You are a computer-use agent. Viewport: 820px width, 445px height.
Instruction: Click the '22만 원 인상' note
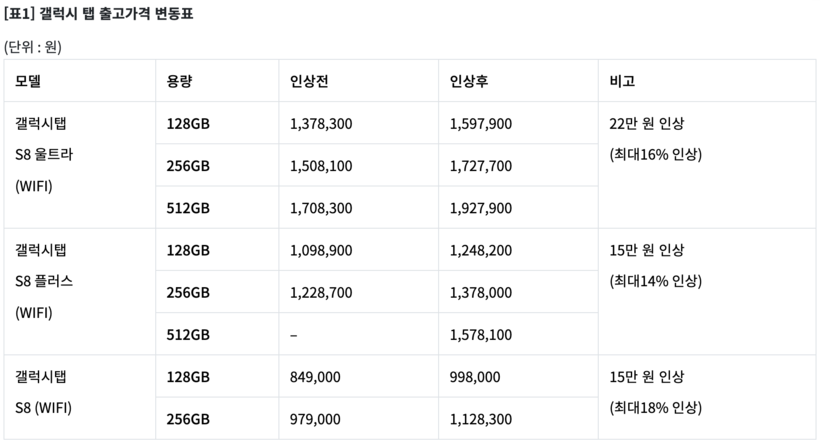647,124
